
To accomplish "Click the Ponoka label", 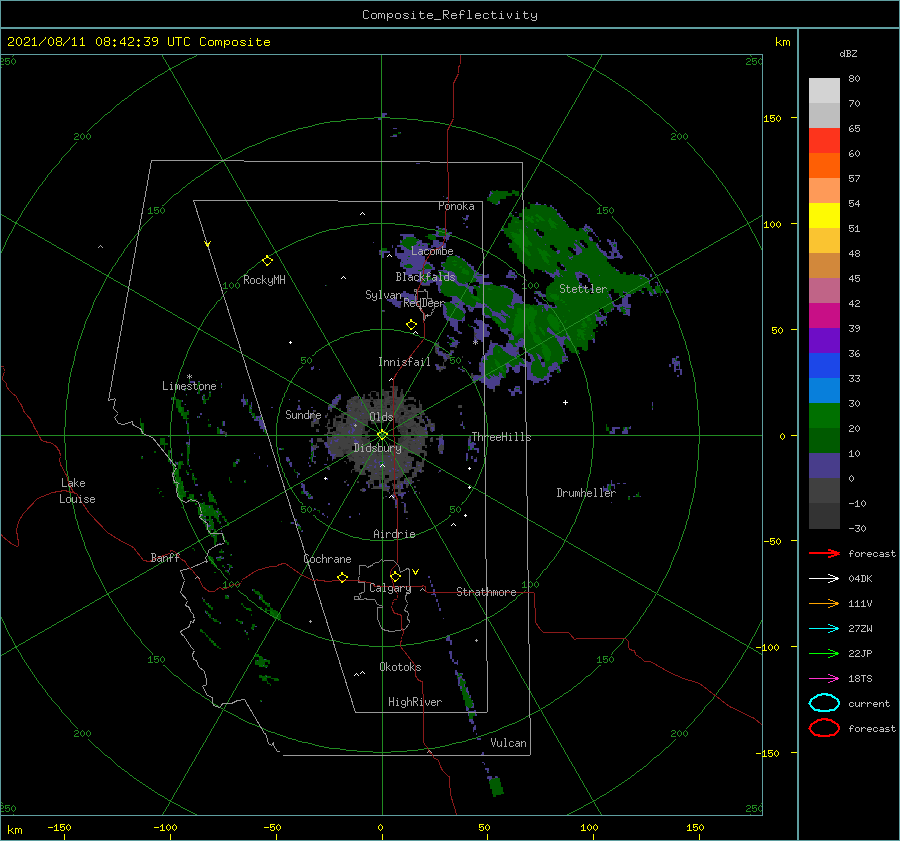I will coord(456,206).
